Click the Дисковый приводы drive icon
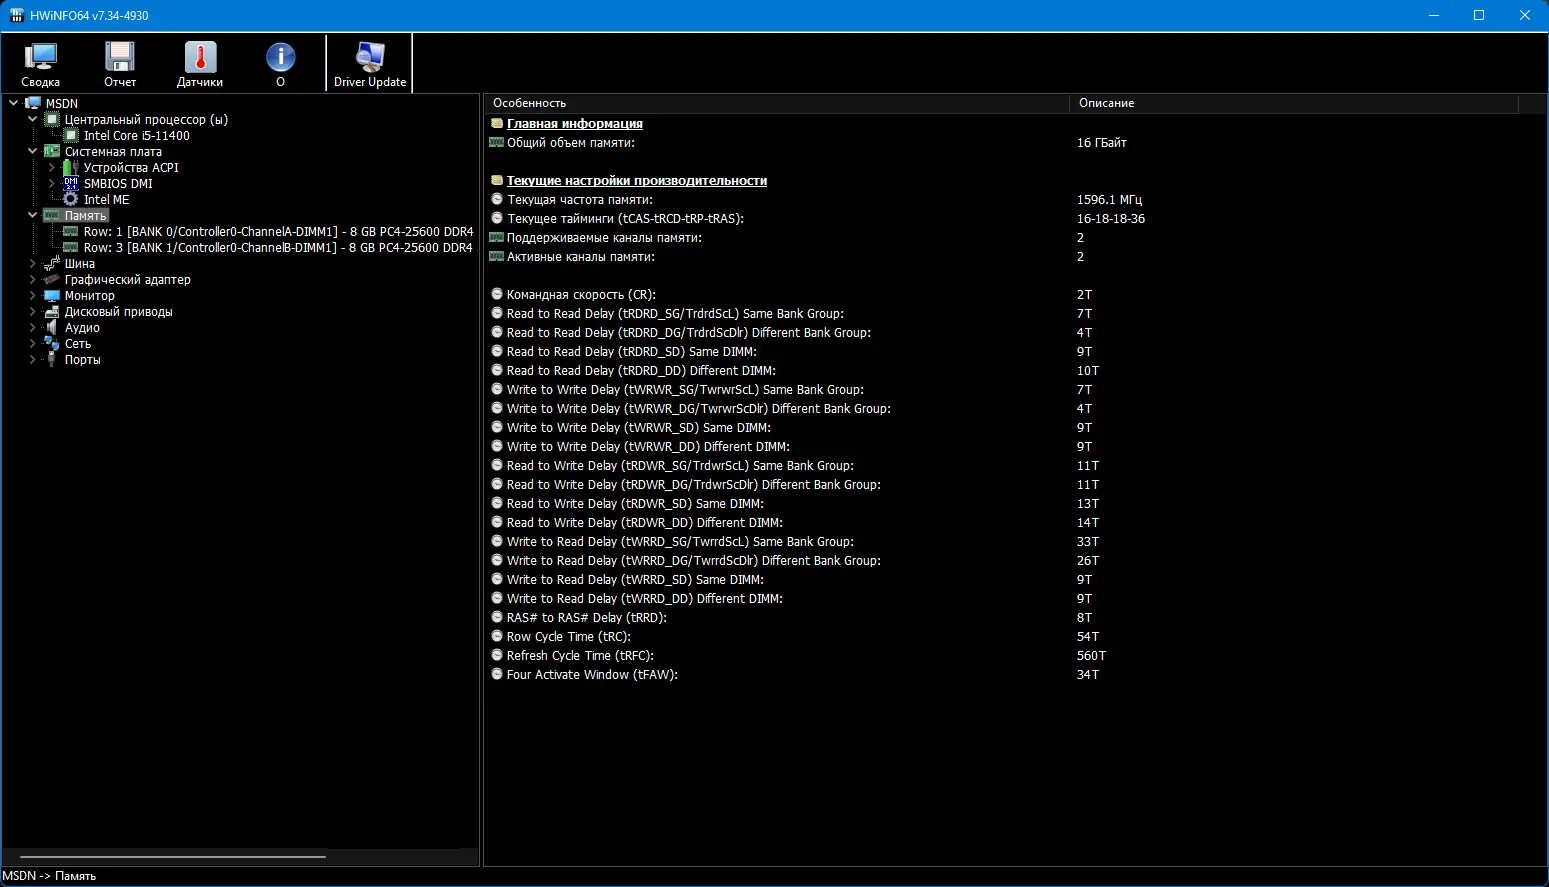 click(52, 311)
